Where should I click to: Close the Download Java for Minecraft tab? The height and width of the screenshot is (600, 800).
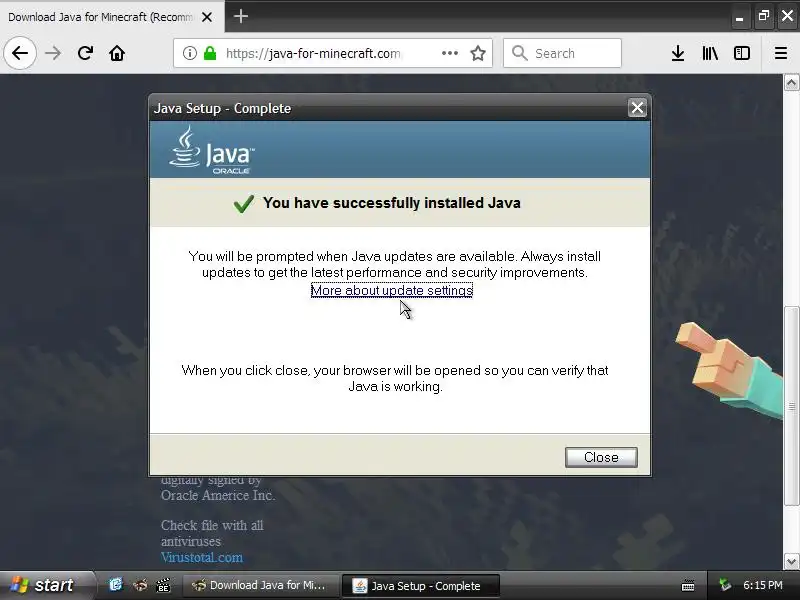tap(207, 17)
